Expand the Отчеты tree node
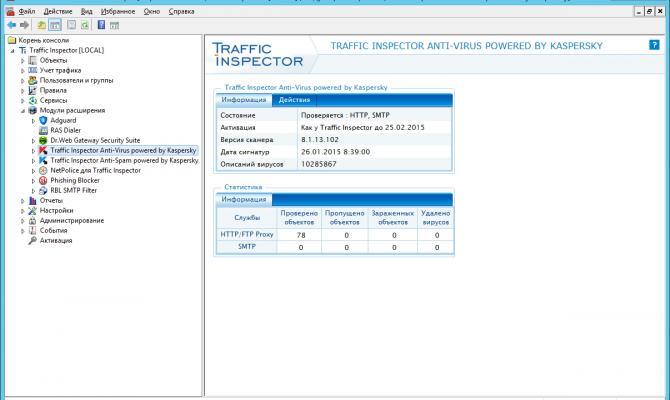Image resolution: width=670 pixels, height=400 pixels. point(23,201)
